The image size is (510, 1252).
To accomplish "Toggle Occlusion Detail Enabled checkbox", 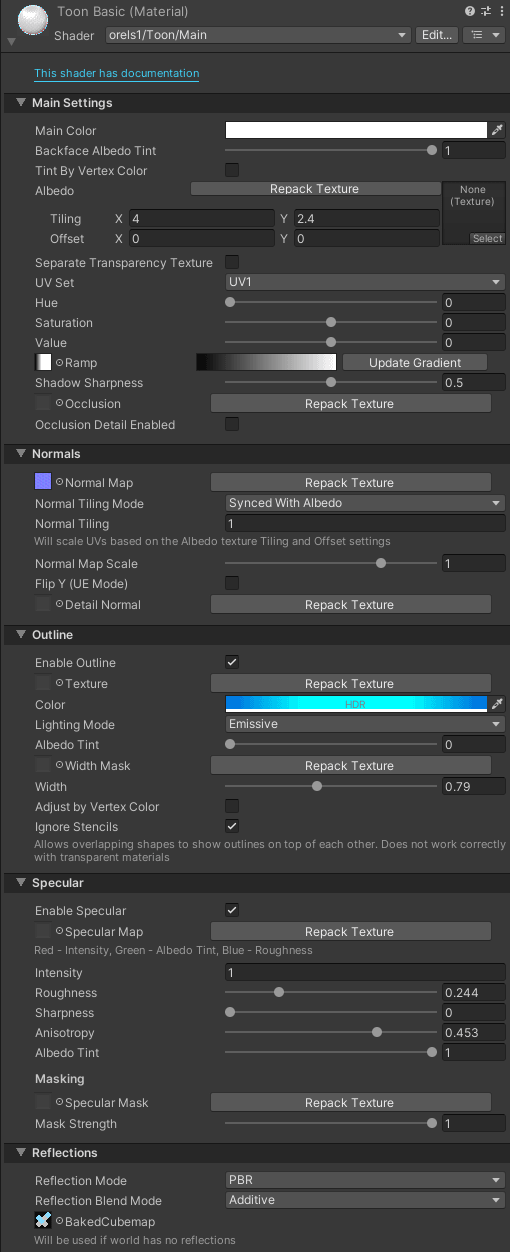I will (x=232, y=424).
